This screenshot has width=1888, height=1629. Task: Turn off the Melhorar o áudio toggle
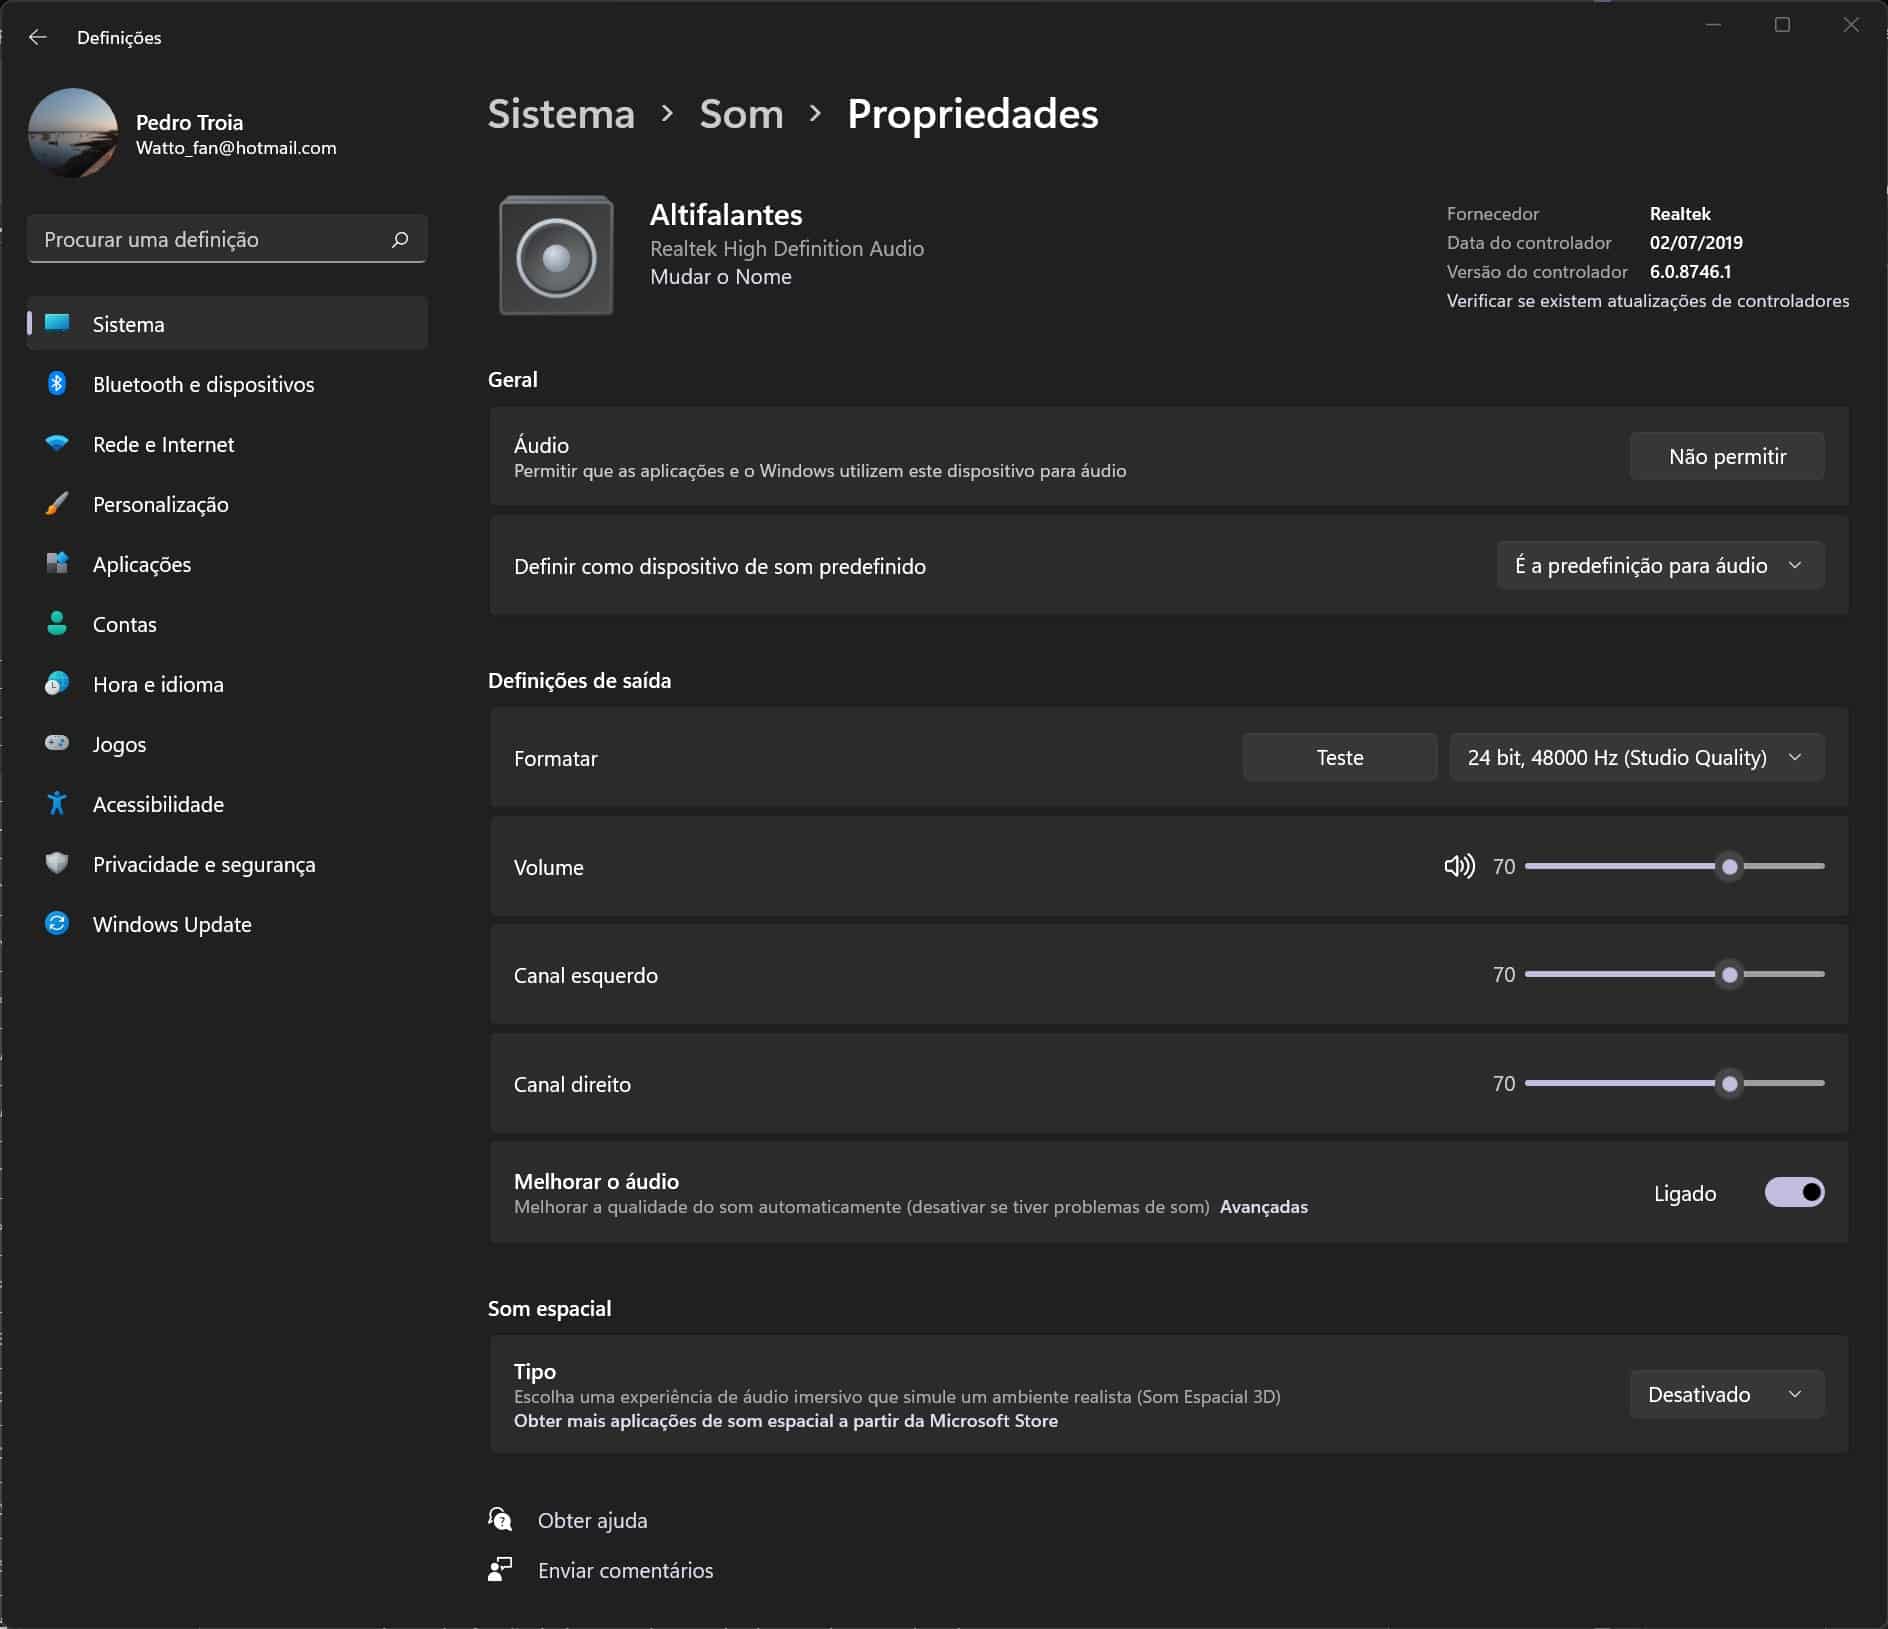click(1794, 1192)
